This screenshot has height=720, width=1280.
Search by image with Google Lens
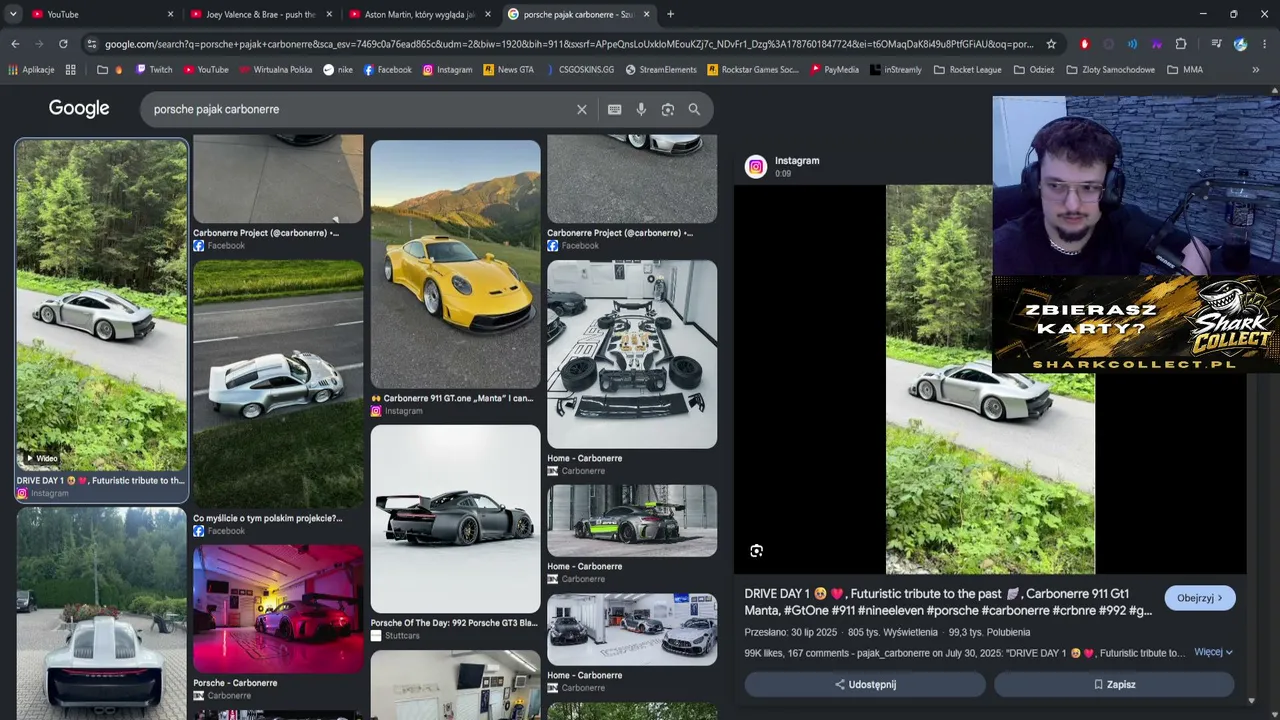tap(668, 109)
